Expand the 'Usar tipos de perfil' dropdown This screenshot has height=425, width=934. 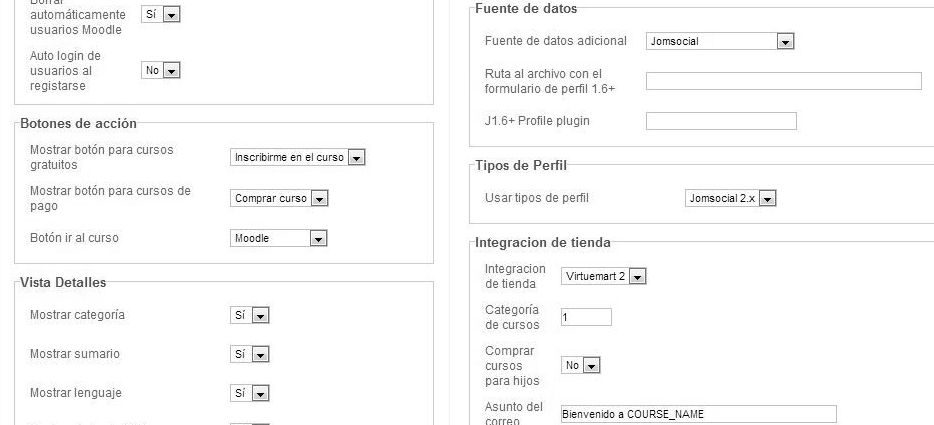(x=731, y=198)
